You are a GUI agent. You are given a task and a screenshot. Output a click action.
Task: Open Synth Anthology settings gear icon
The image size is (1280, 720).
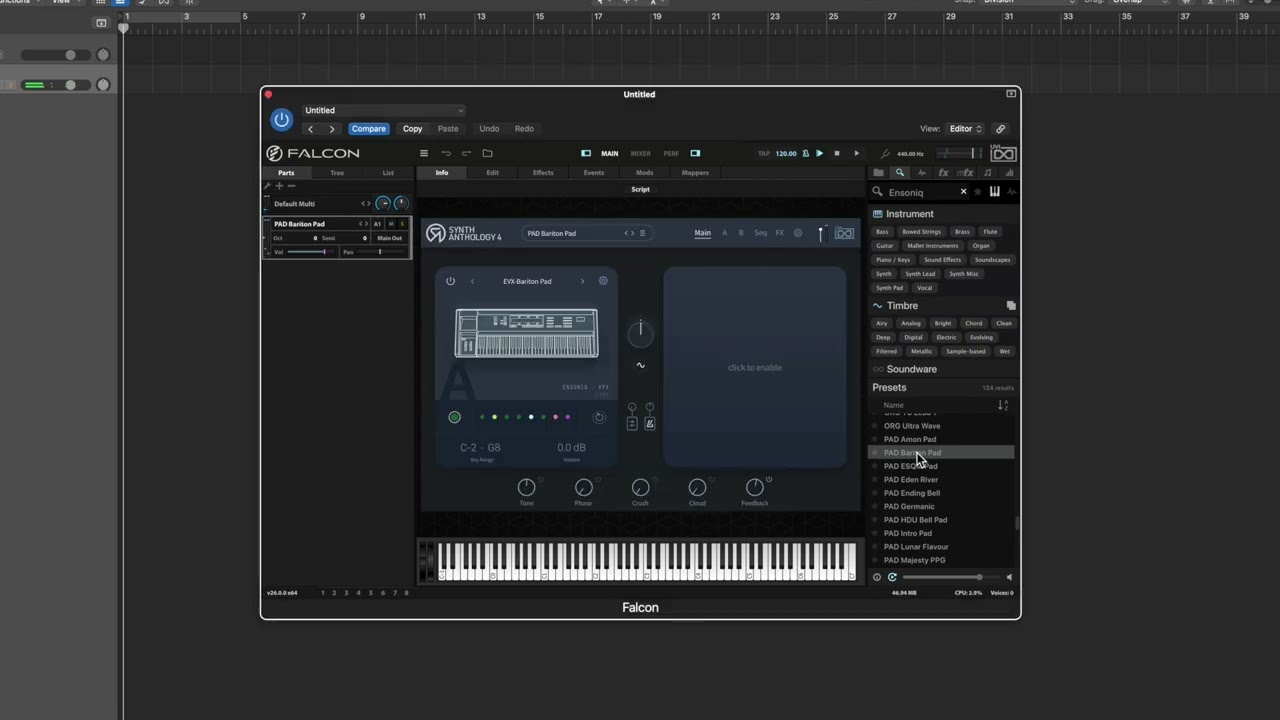coord(797,233)
